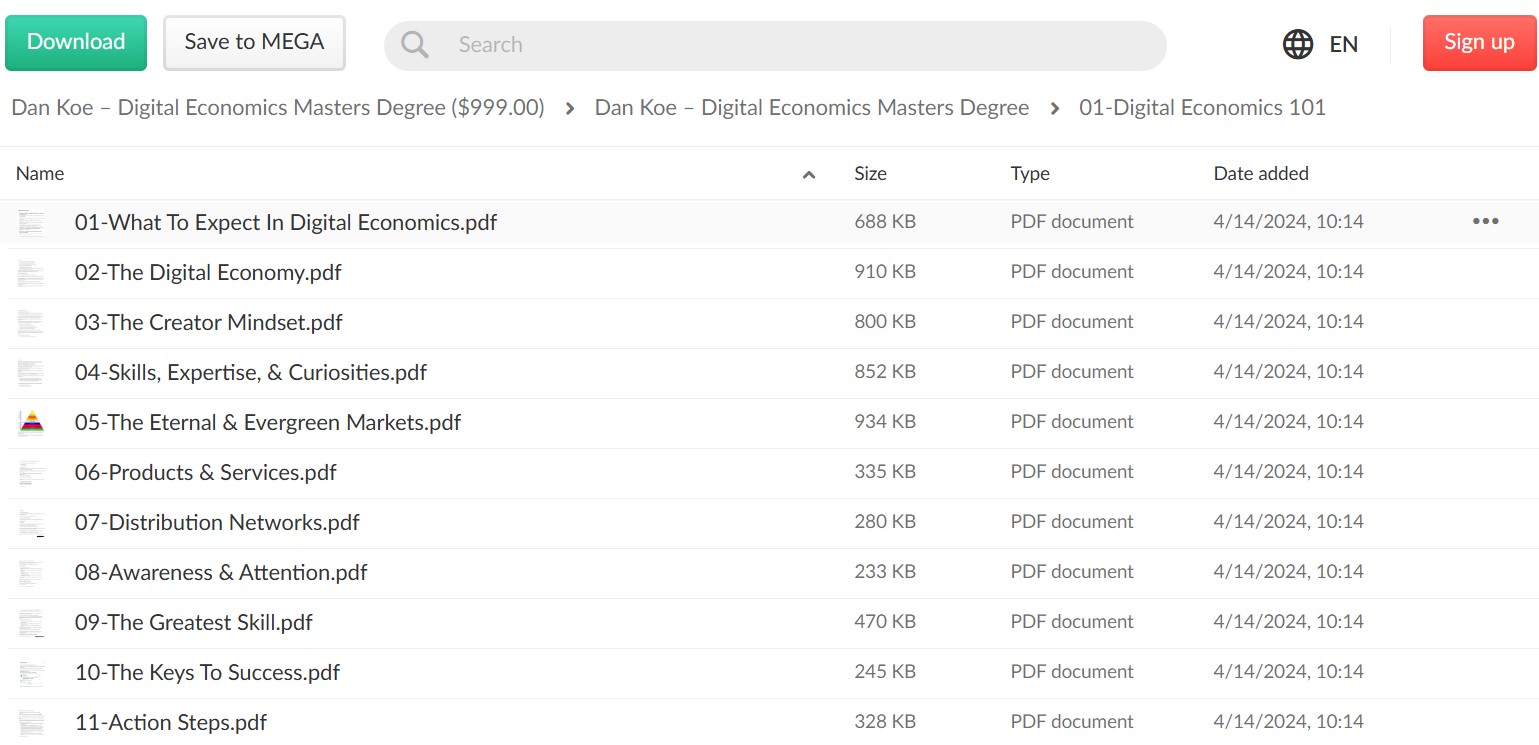Click the Download button
Image resolution: width=1539 pixels, height=745 pixels.
pyautogui.click(x=76, y=43)
